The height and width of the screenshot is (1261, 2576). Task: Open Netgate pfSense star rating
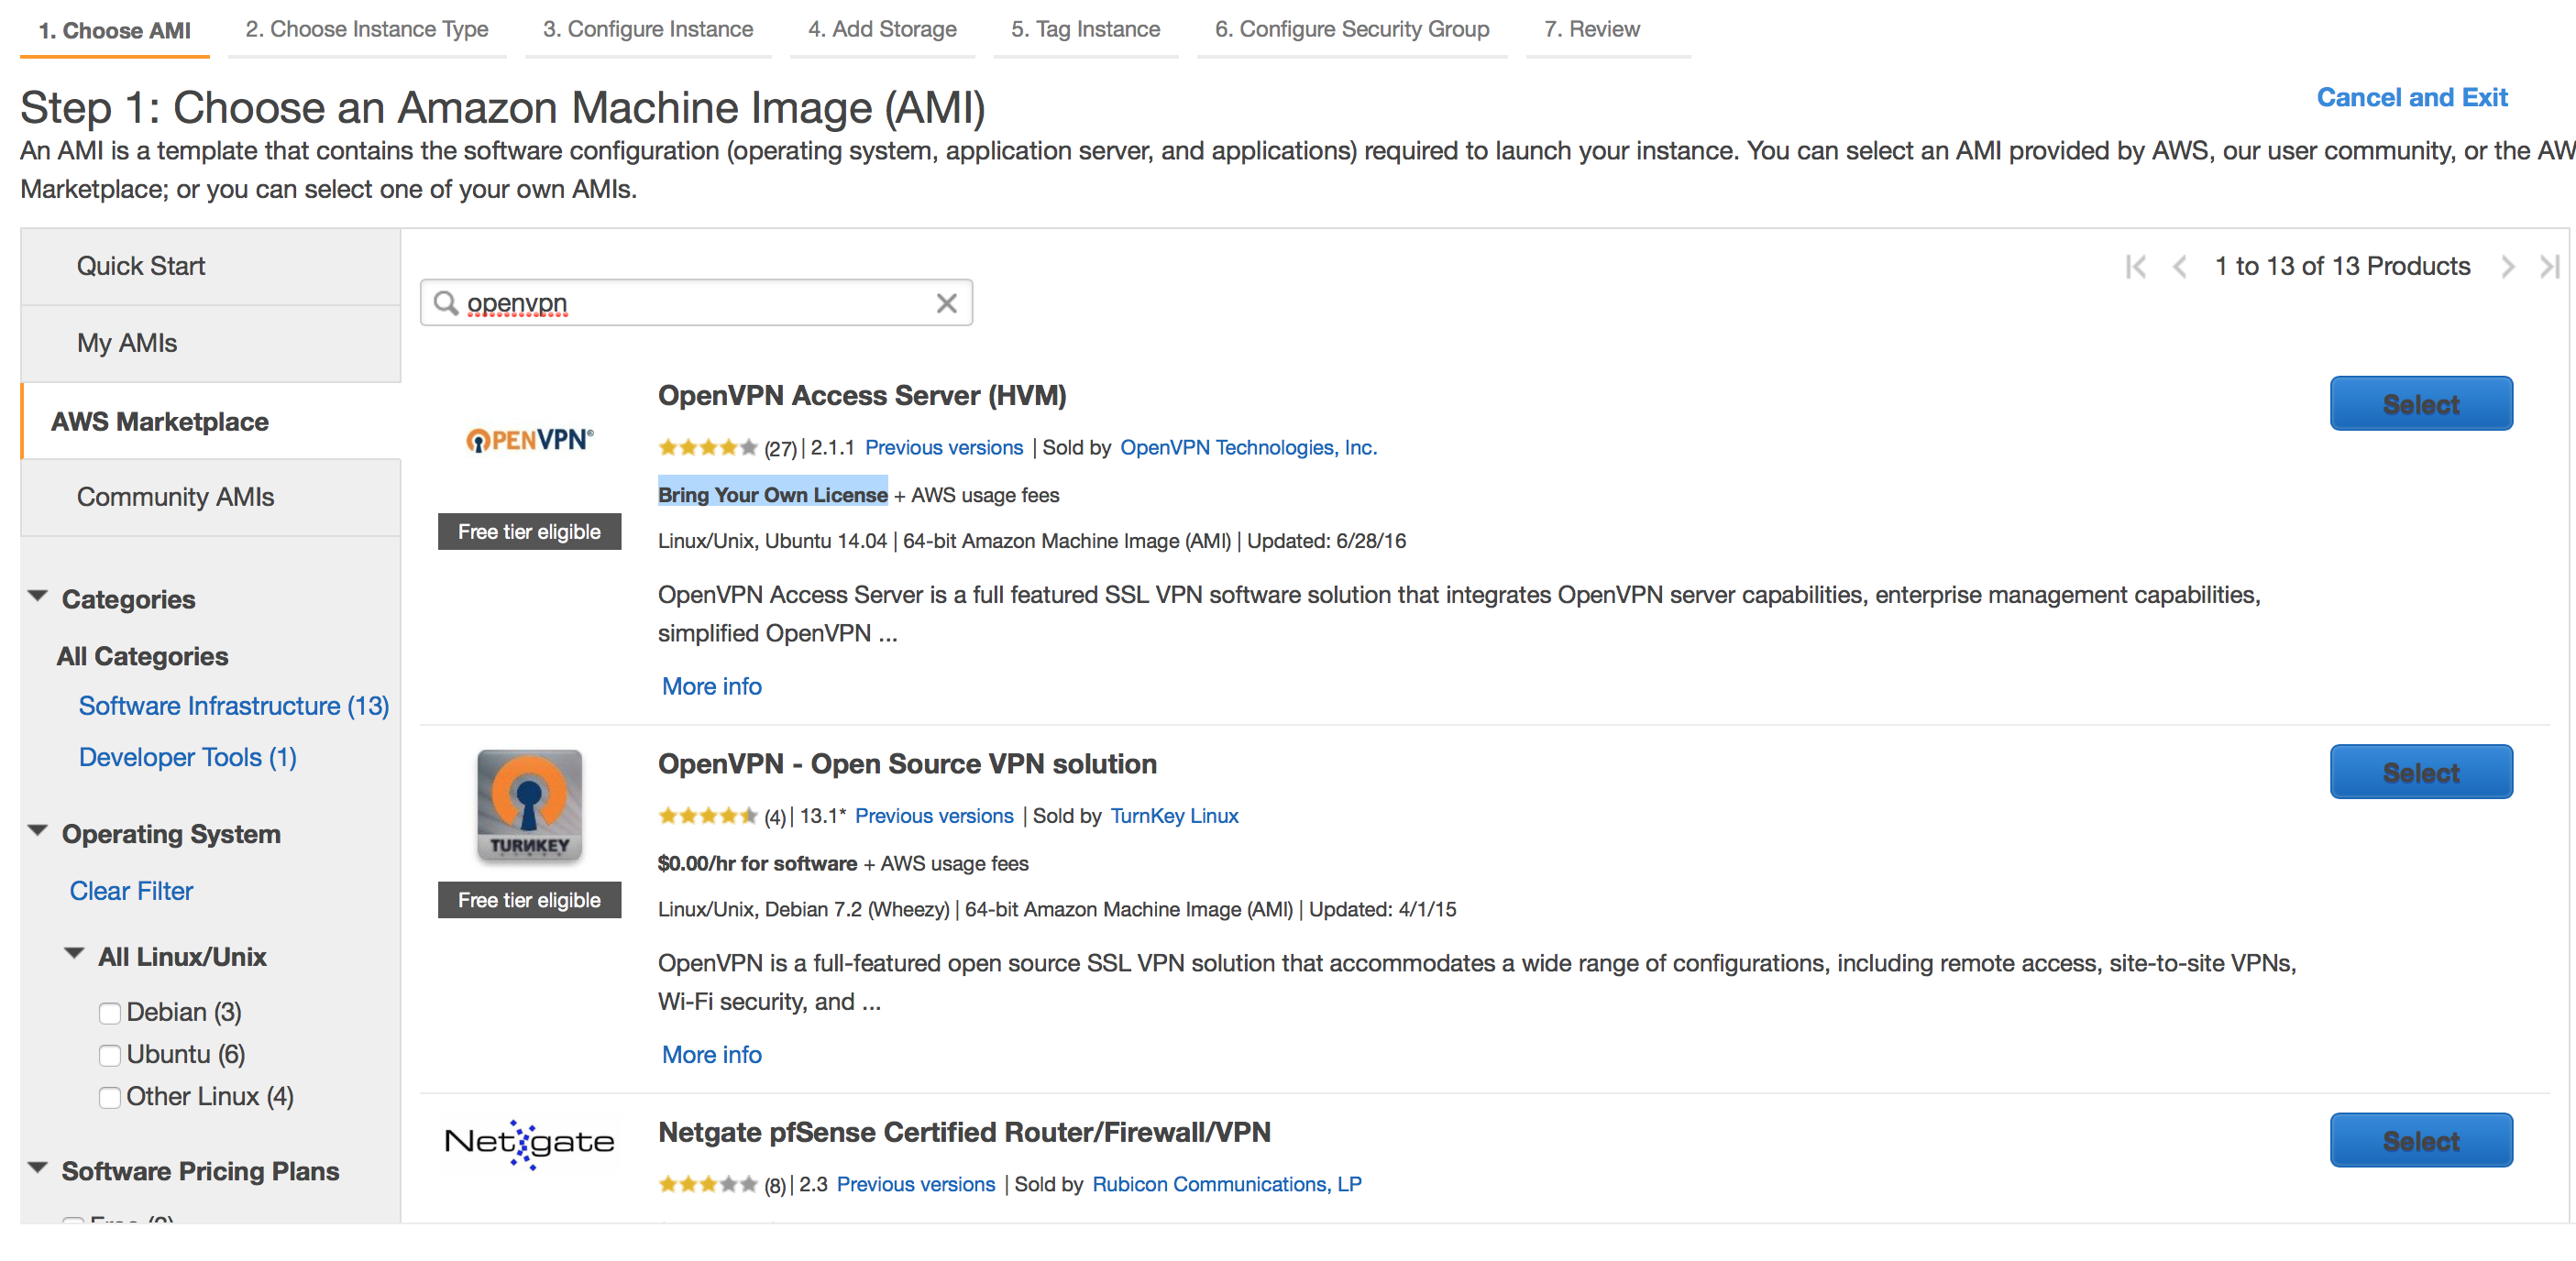tap(707, 1184)
